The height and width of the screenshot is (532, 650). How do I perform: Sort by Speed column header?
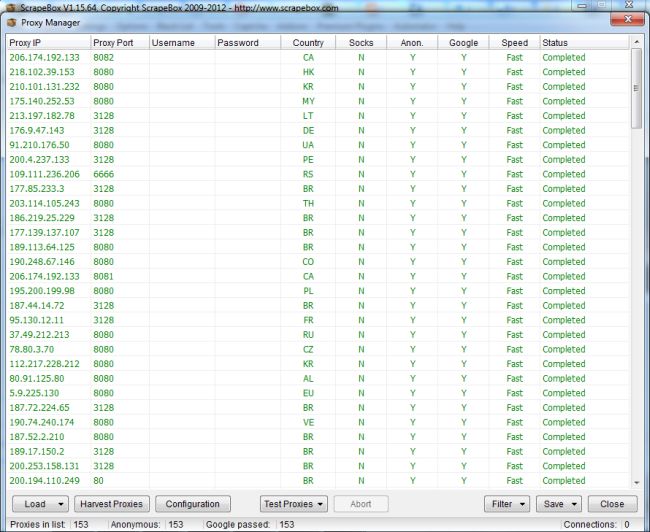(x=514, y=43)
